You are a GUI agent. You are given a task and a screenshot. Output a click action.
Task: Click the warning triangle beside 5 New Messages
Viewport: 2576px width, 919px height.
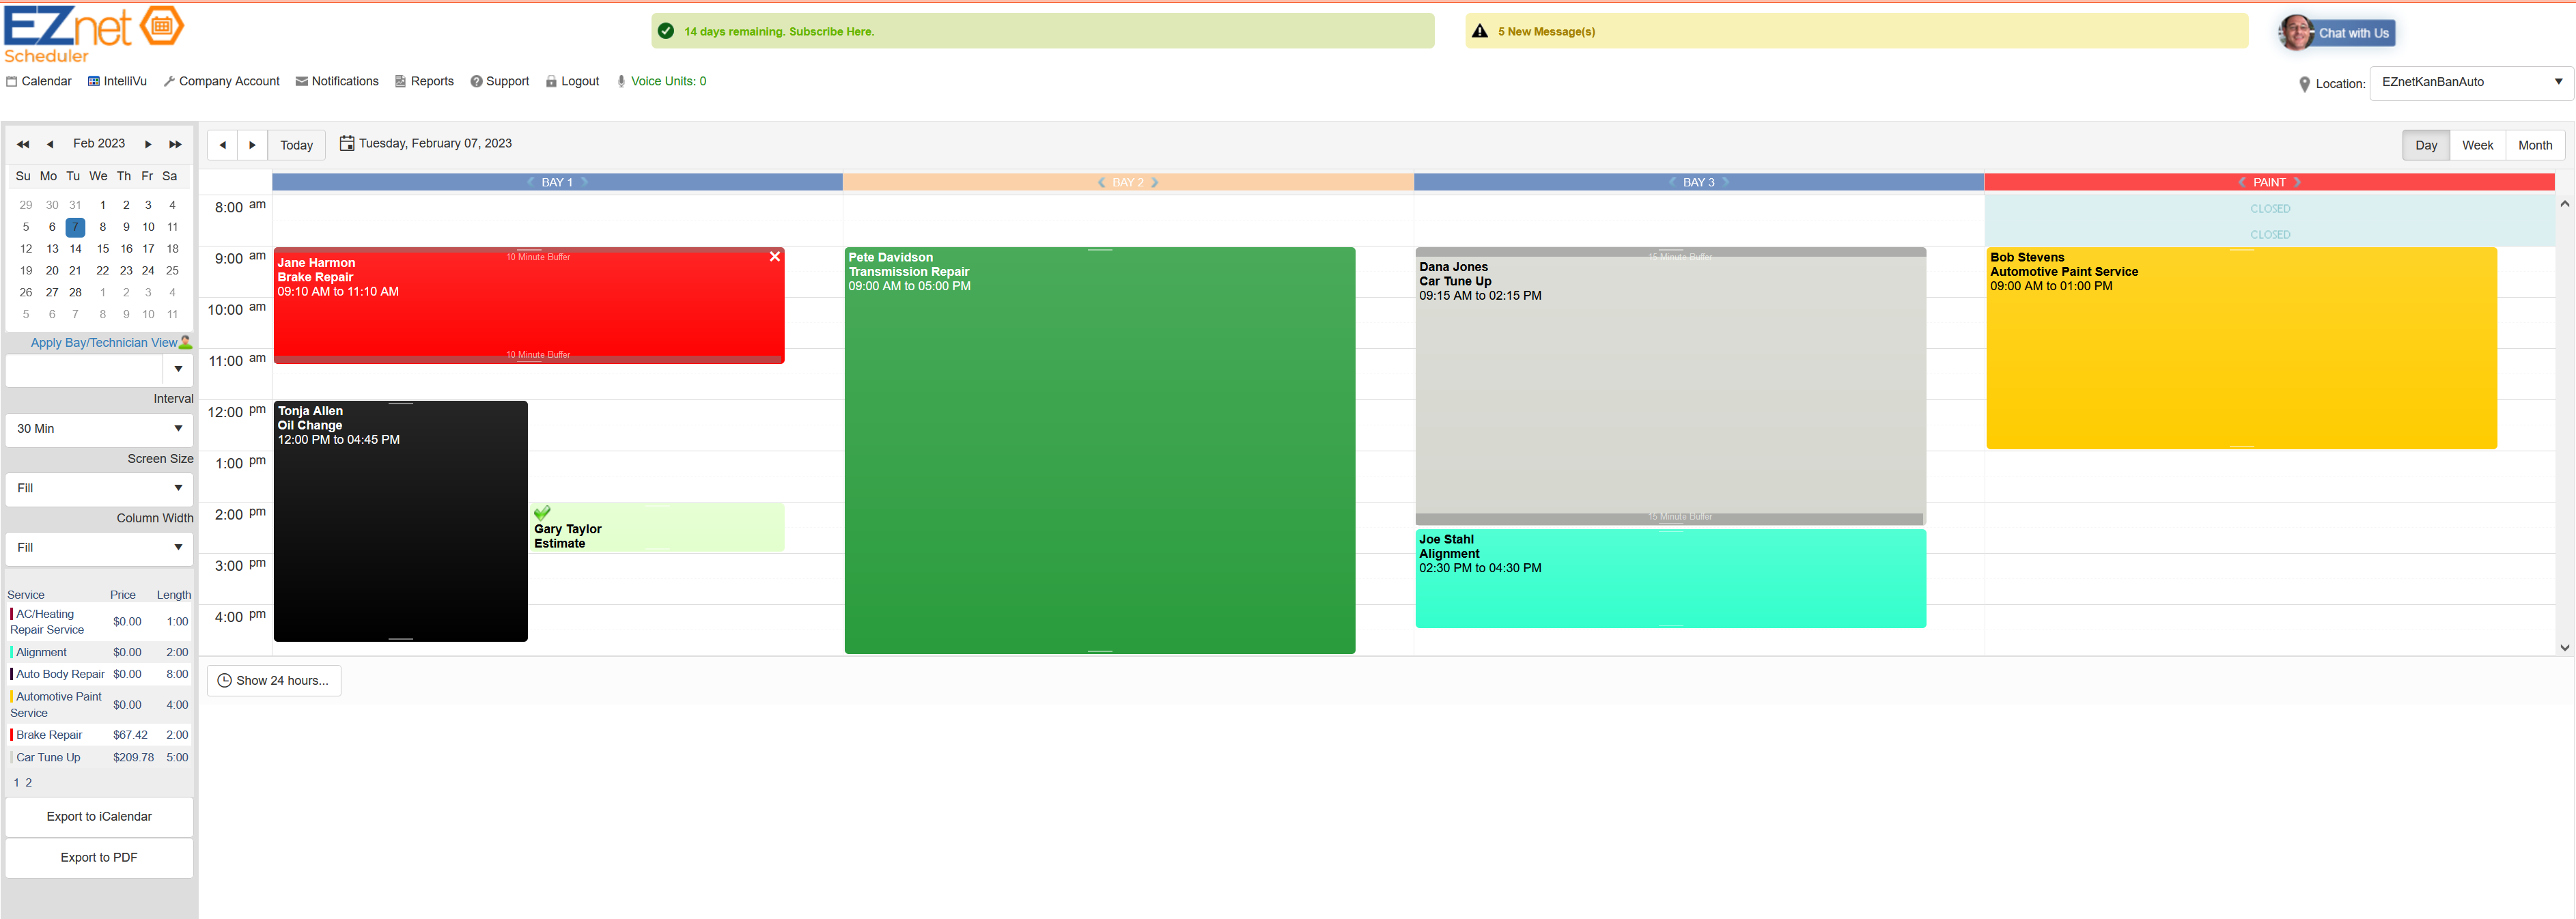coord(1479,31)
